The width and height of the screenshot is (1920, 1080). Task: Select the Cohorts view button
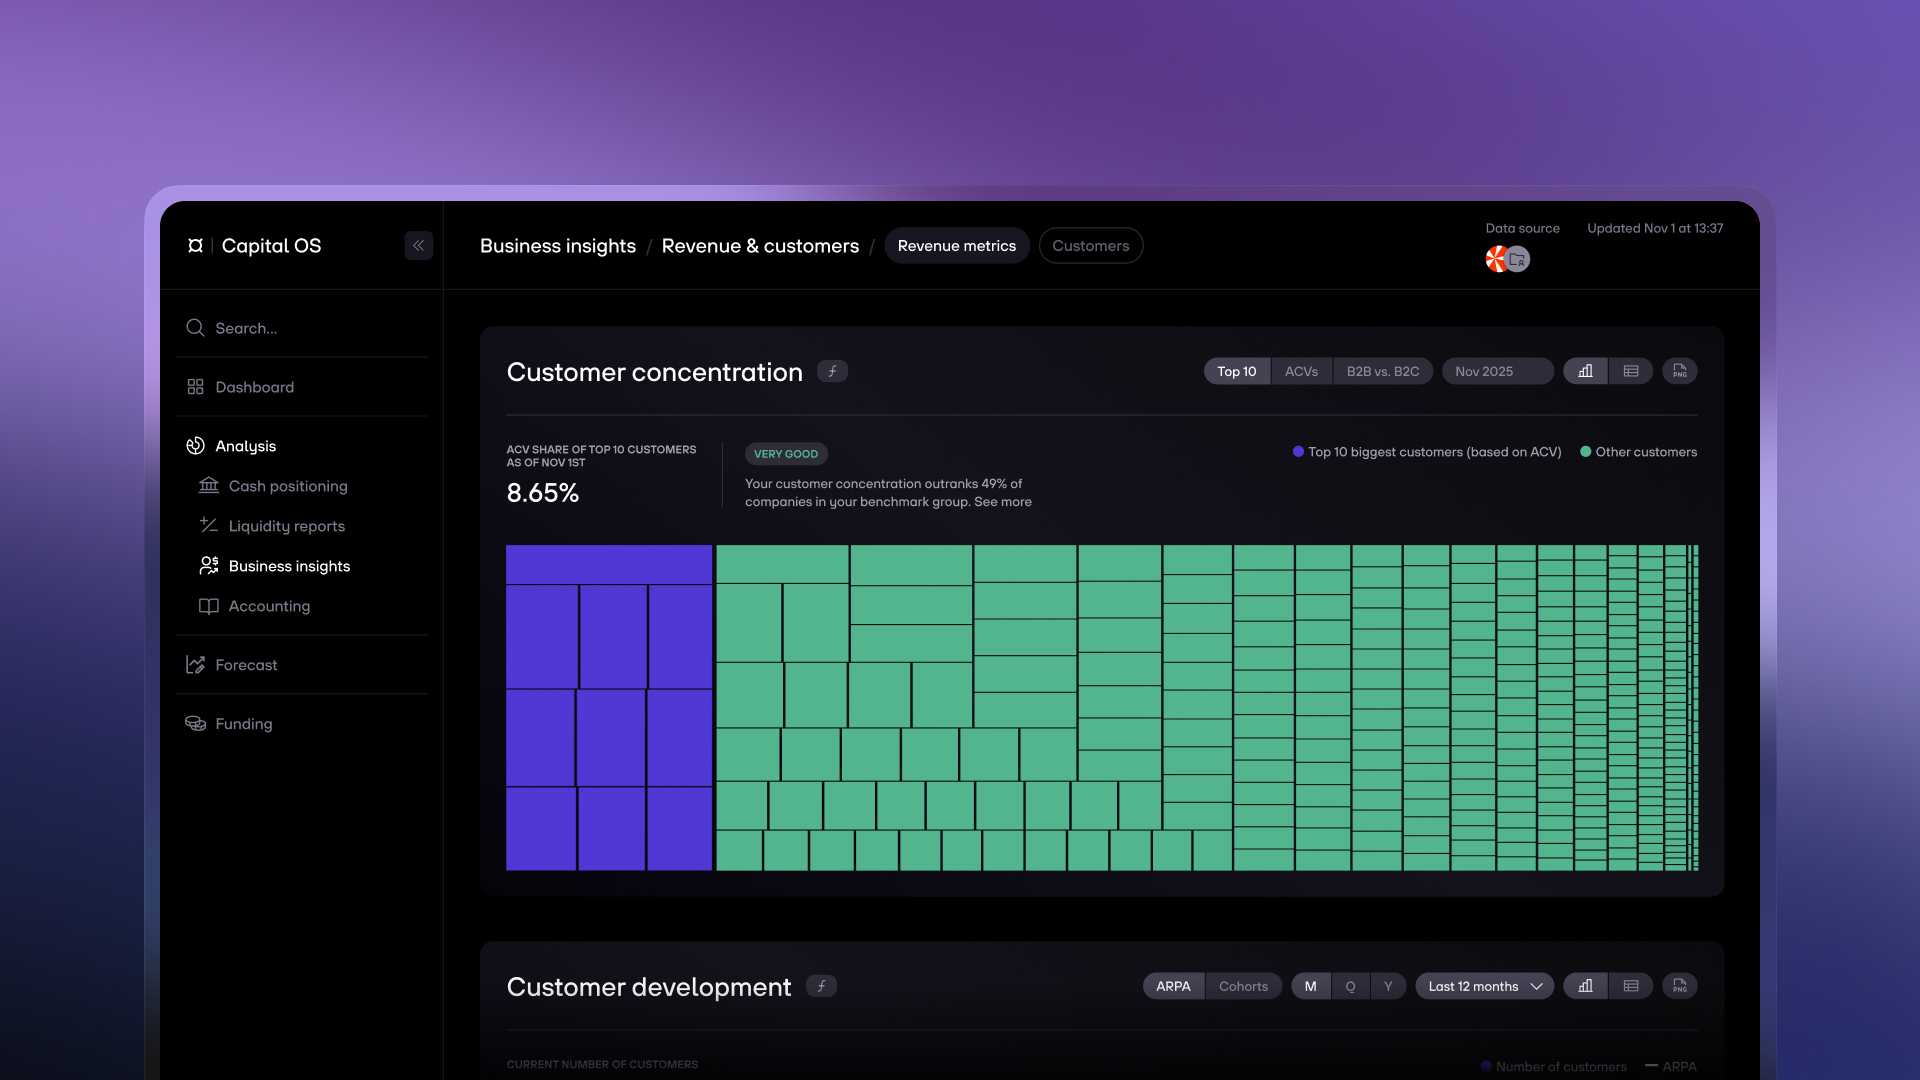pyautogui.click(x=1243, y=986)
